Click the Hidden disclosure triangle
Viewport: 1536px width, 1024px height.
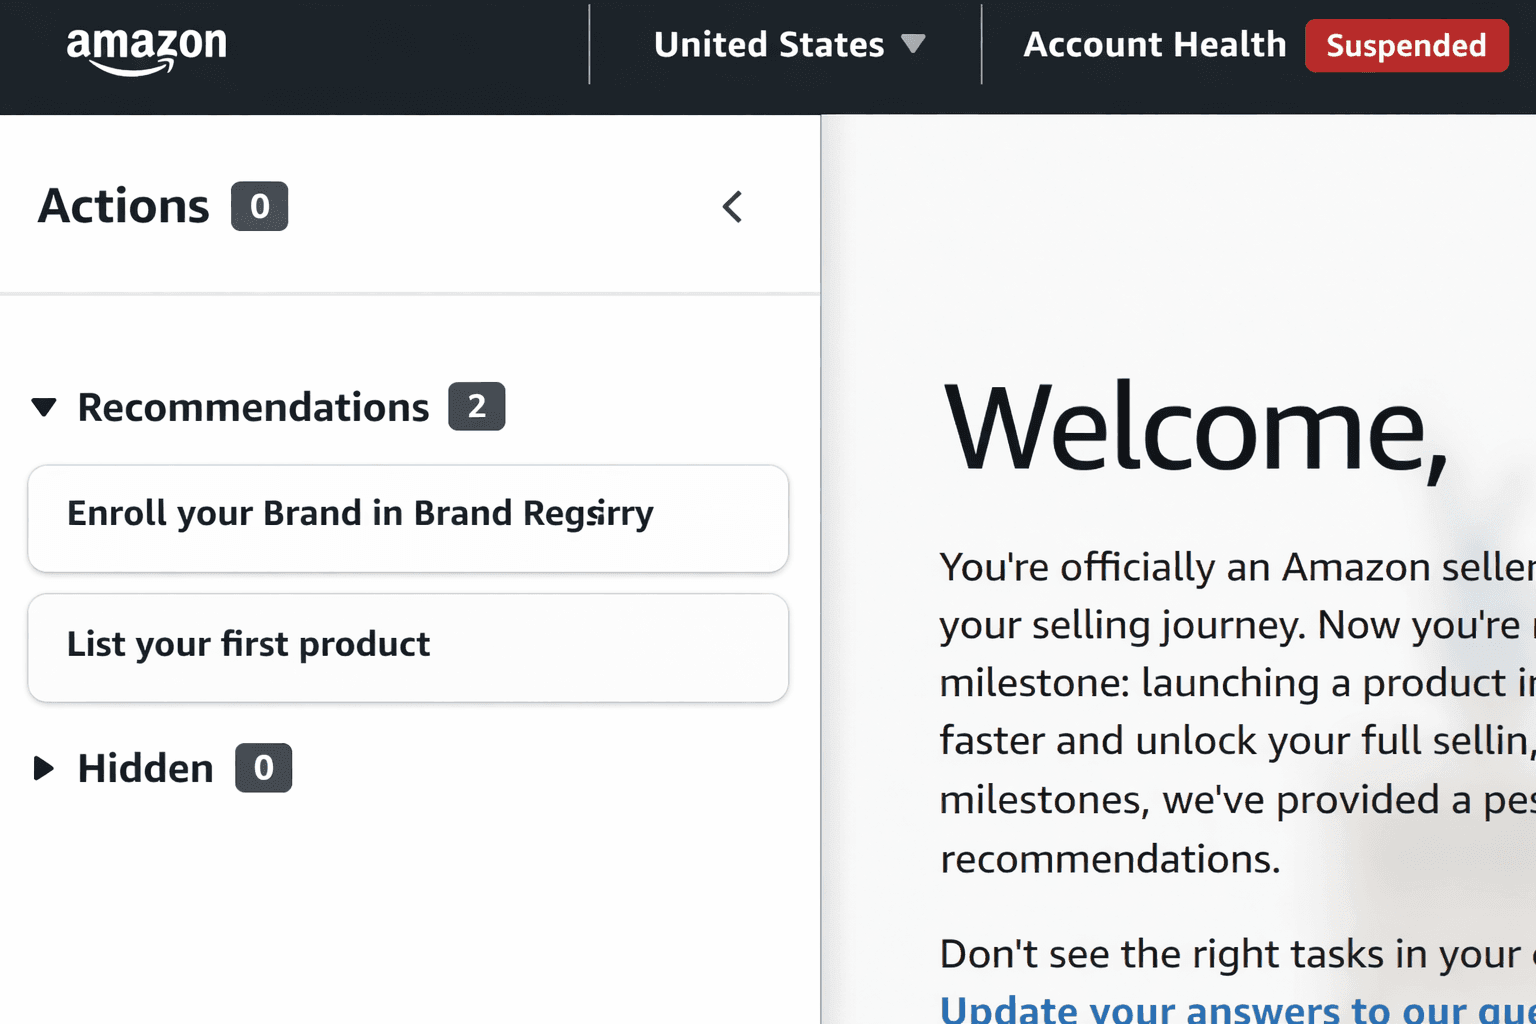click(45, 768)
